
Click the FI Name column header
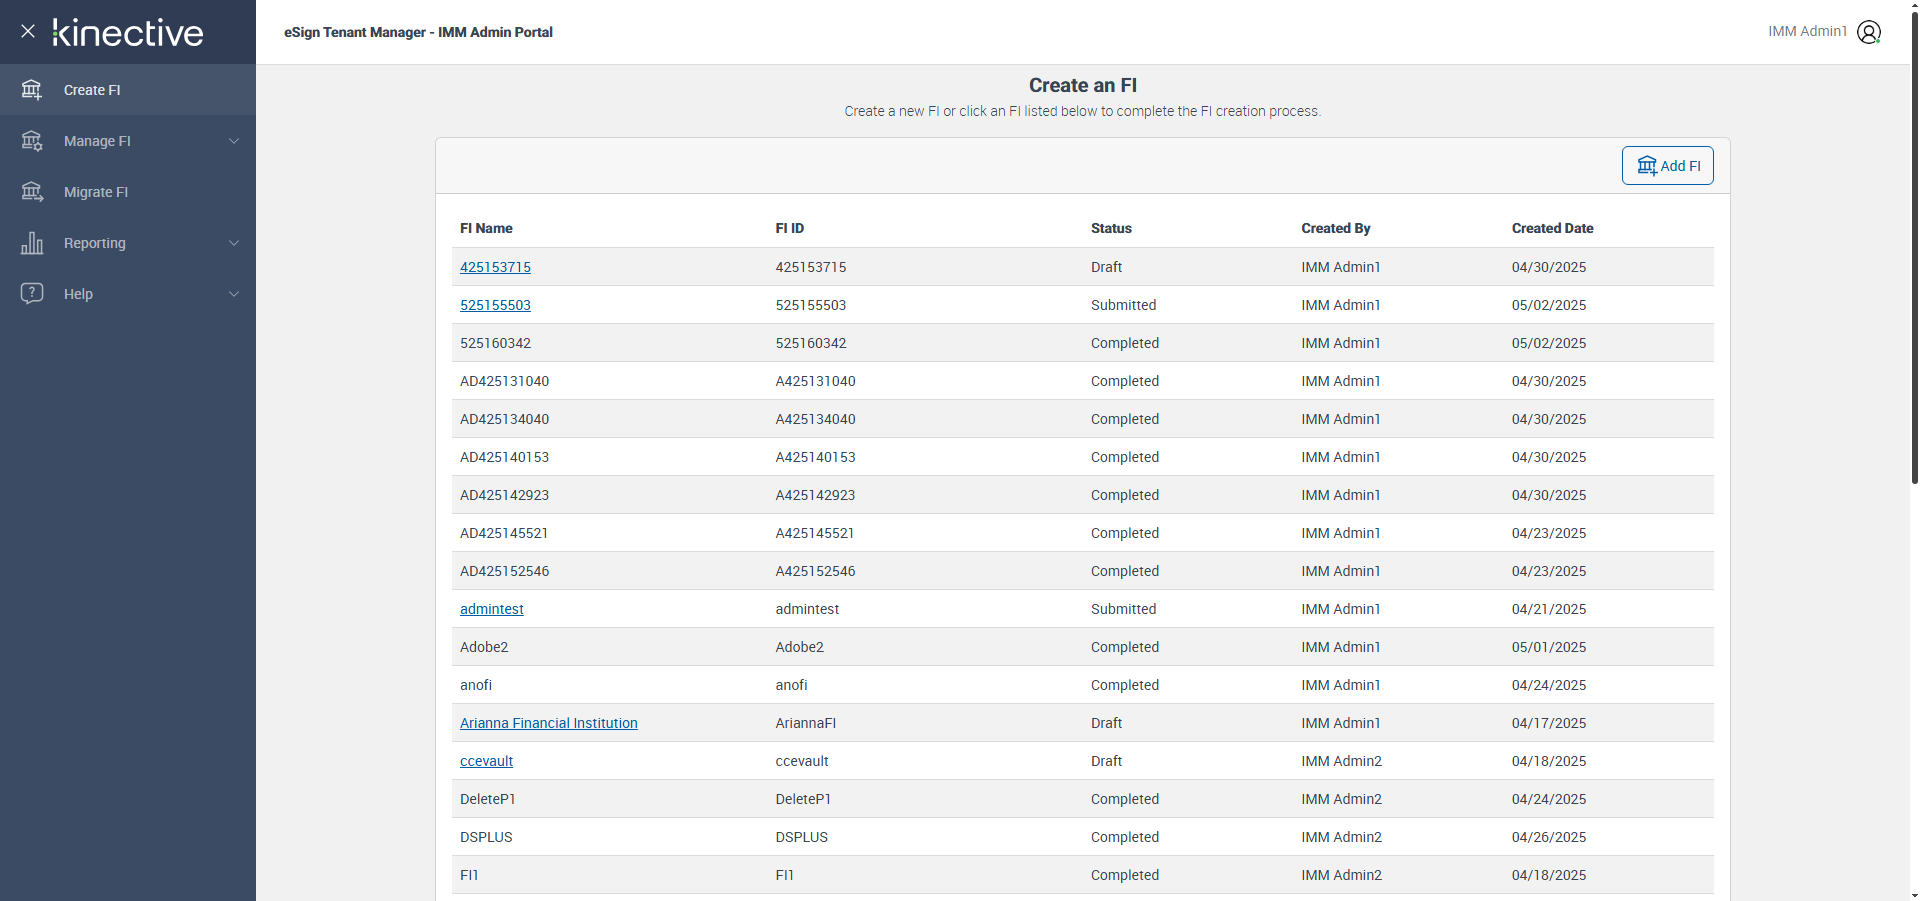point(486,228)
